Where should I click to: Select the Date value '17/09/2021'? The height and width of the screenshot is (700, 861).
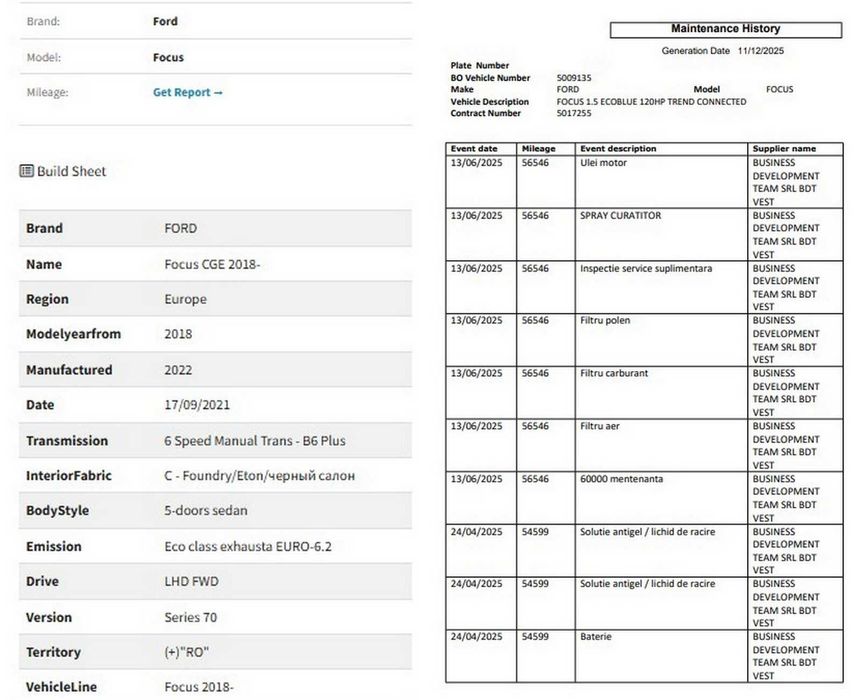197,405
